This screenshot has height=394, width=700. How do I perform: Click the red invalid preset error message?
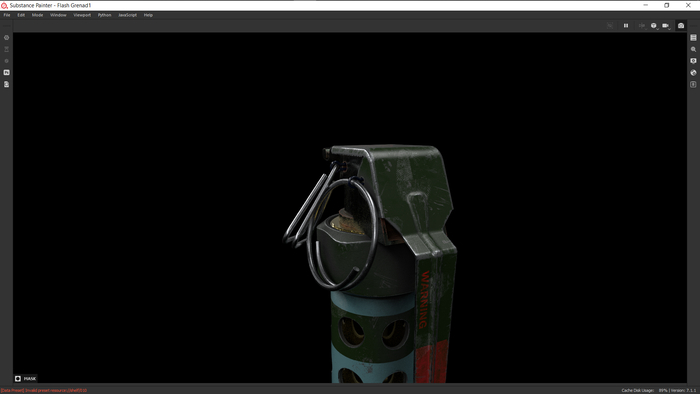pyautogui.click(x=44, y=390)
